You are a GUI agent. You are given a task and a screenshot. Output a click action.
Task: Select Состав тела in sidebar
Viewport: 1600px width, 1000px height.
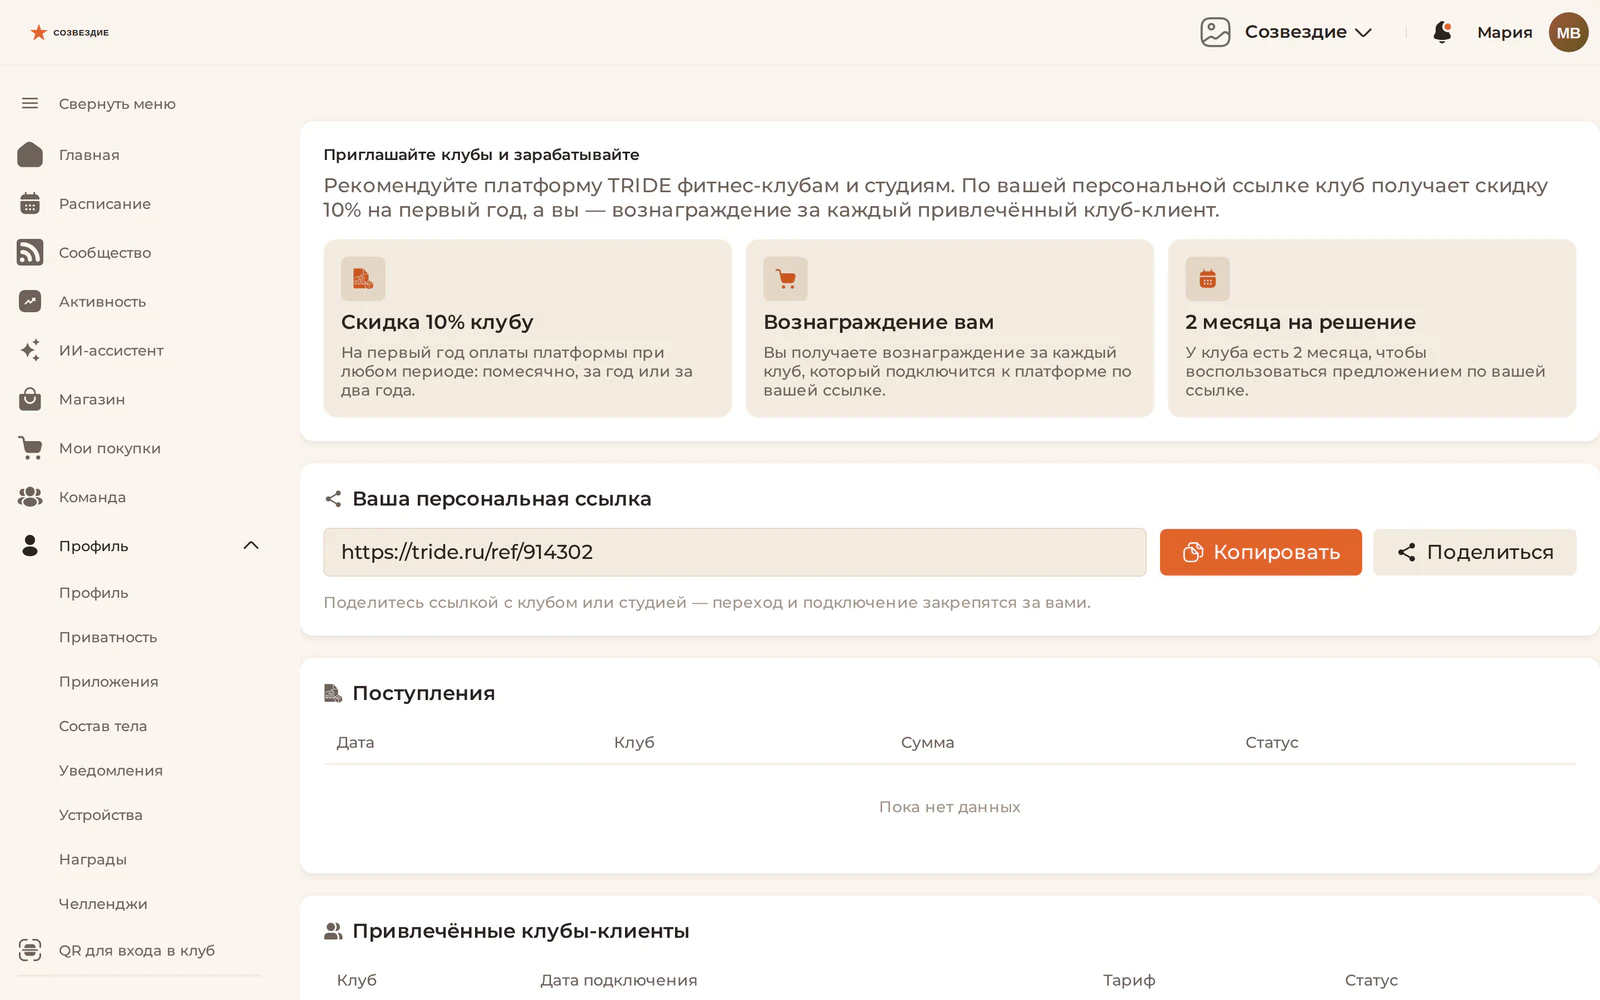click(103, 726)
